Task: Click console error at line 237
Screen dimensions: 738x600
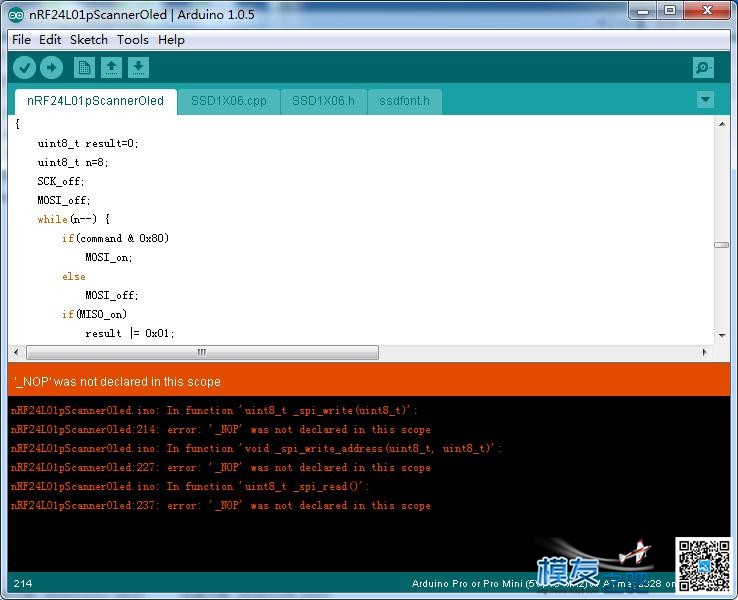Action: [x=221, y=505]
